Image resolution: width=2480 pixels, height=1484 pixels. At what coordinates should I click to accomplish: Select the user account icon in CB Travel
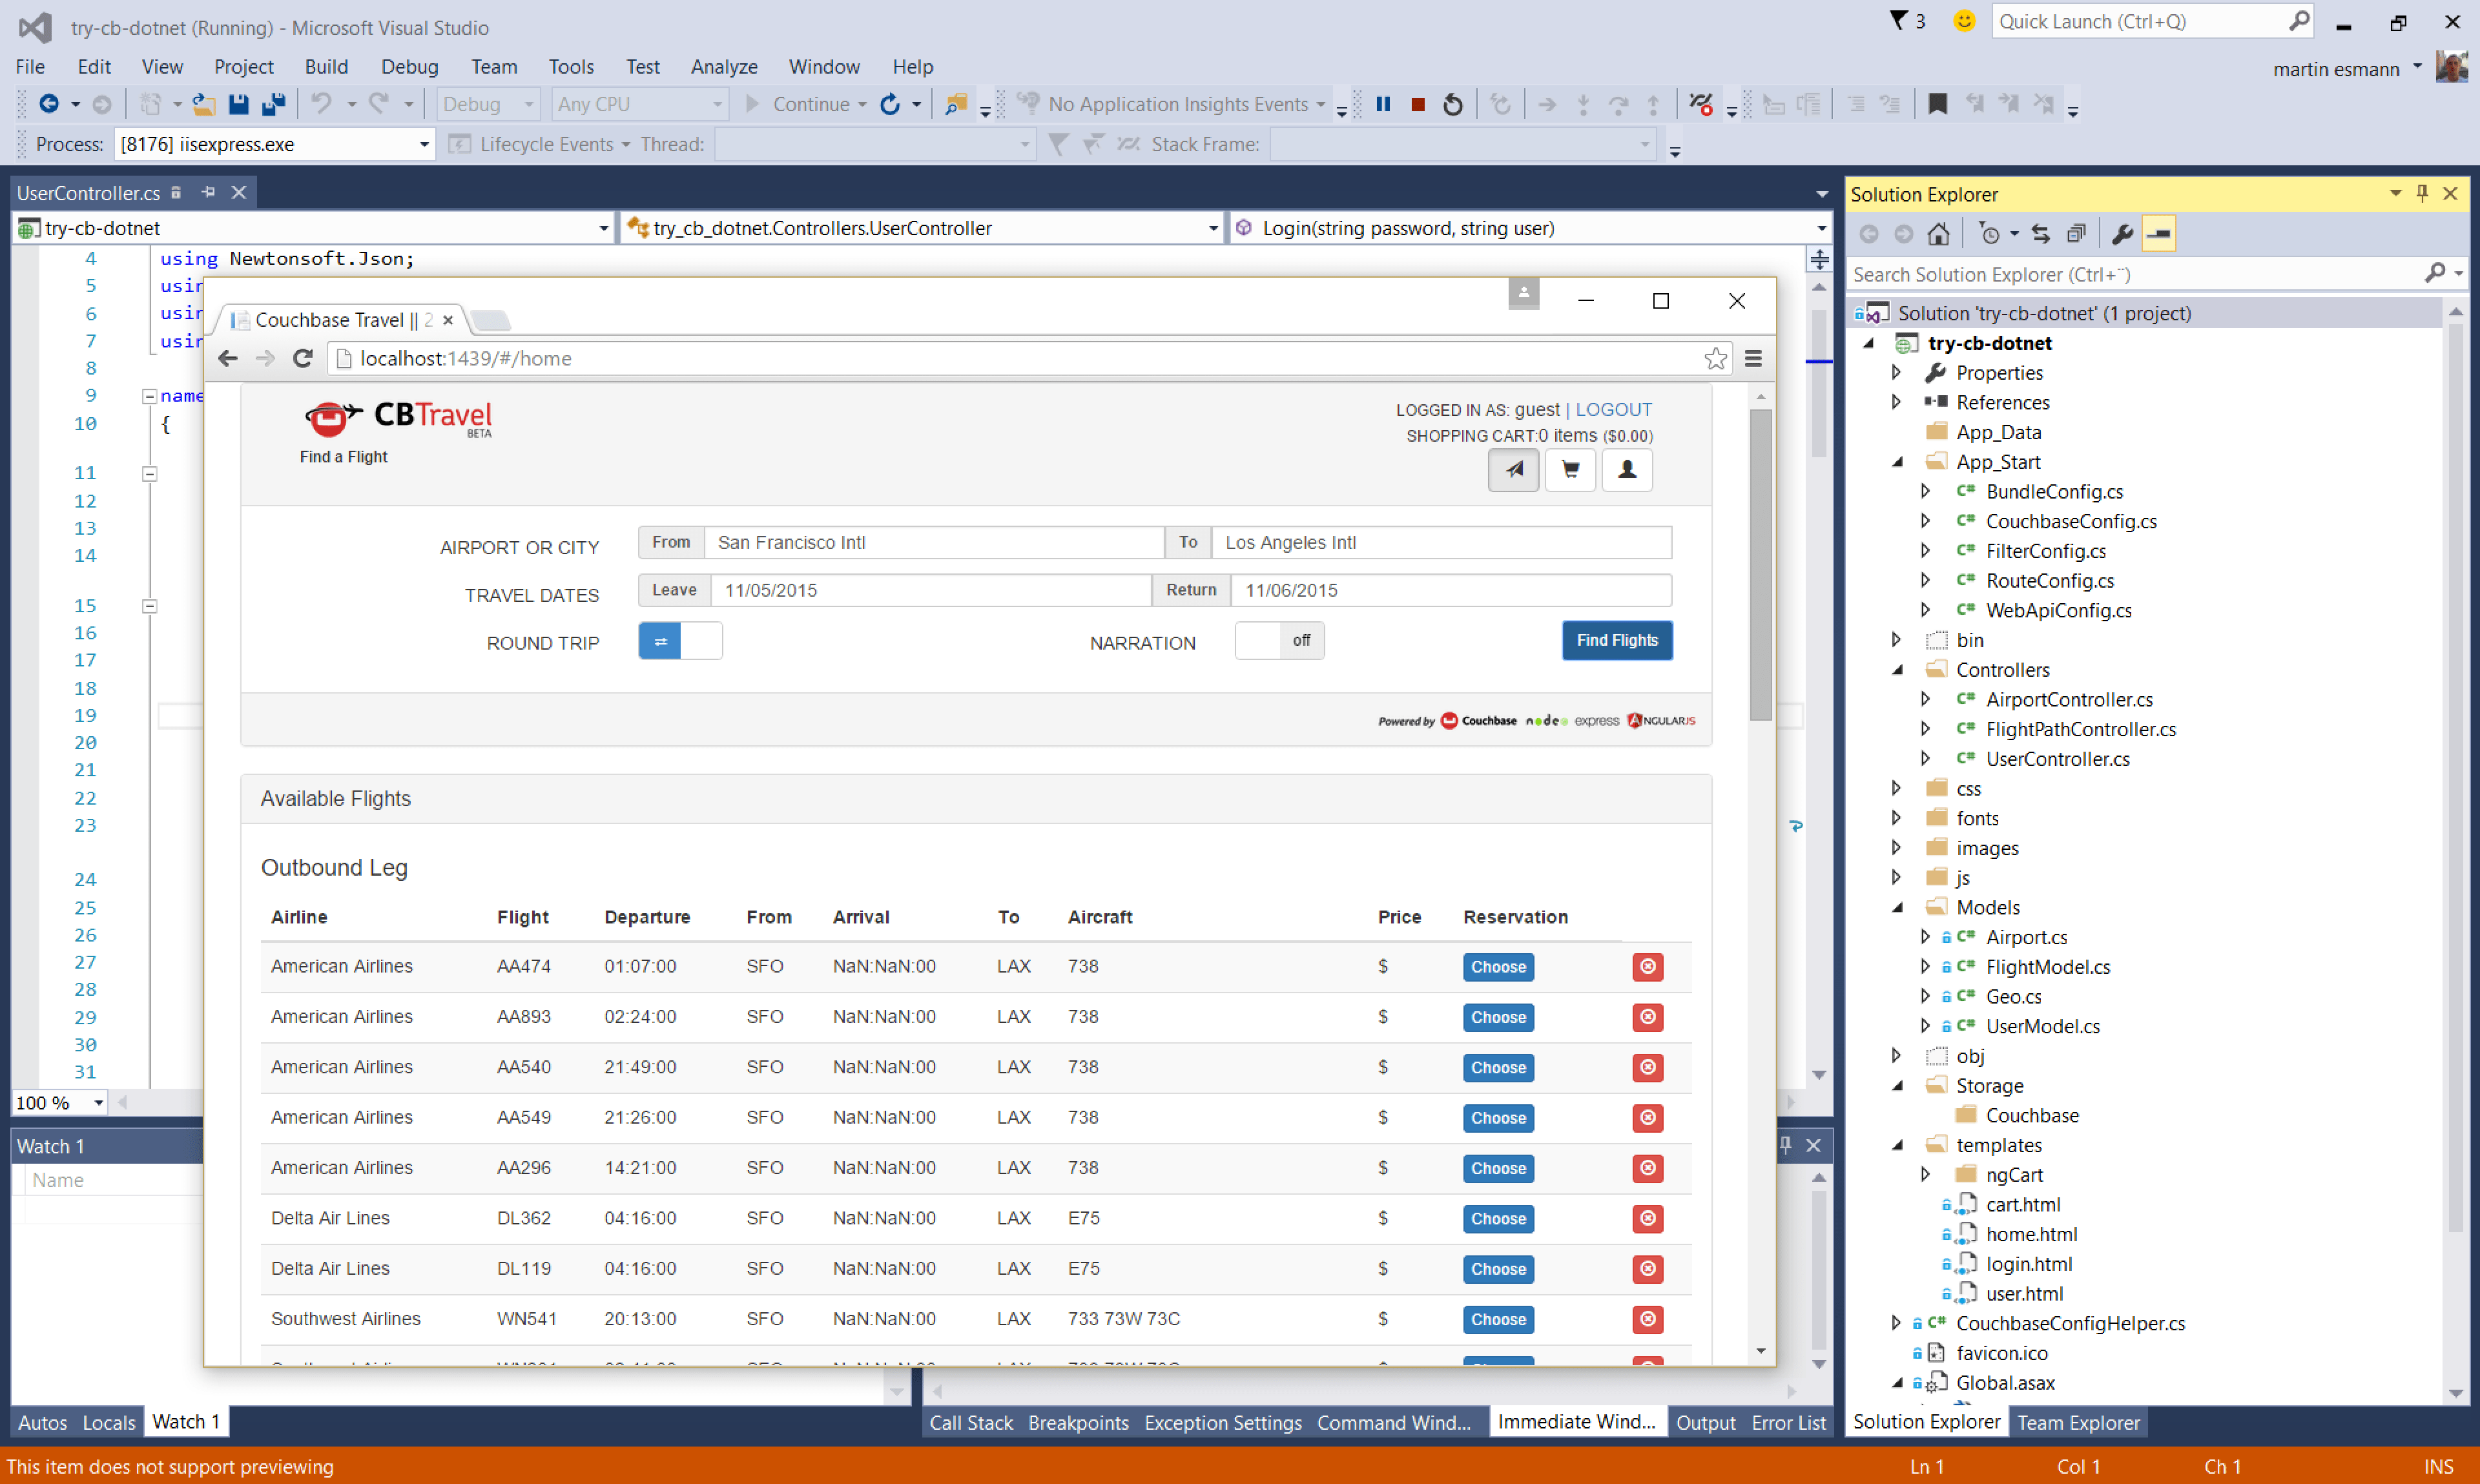click(x=1627, y=469)
